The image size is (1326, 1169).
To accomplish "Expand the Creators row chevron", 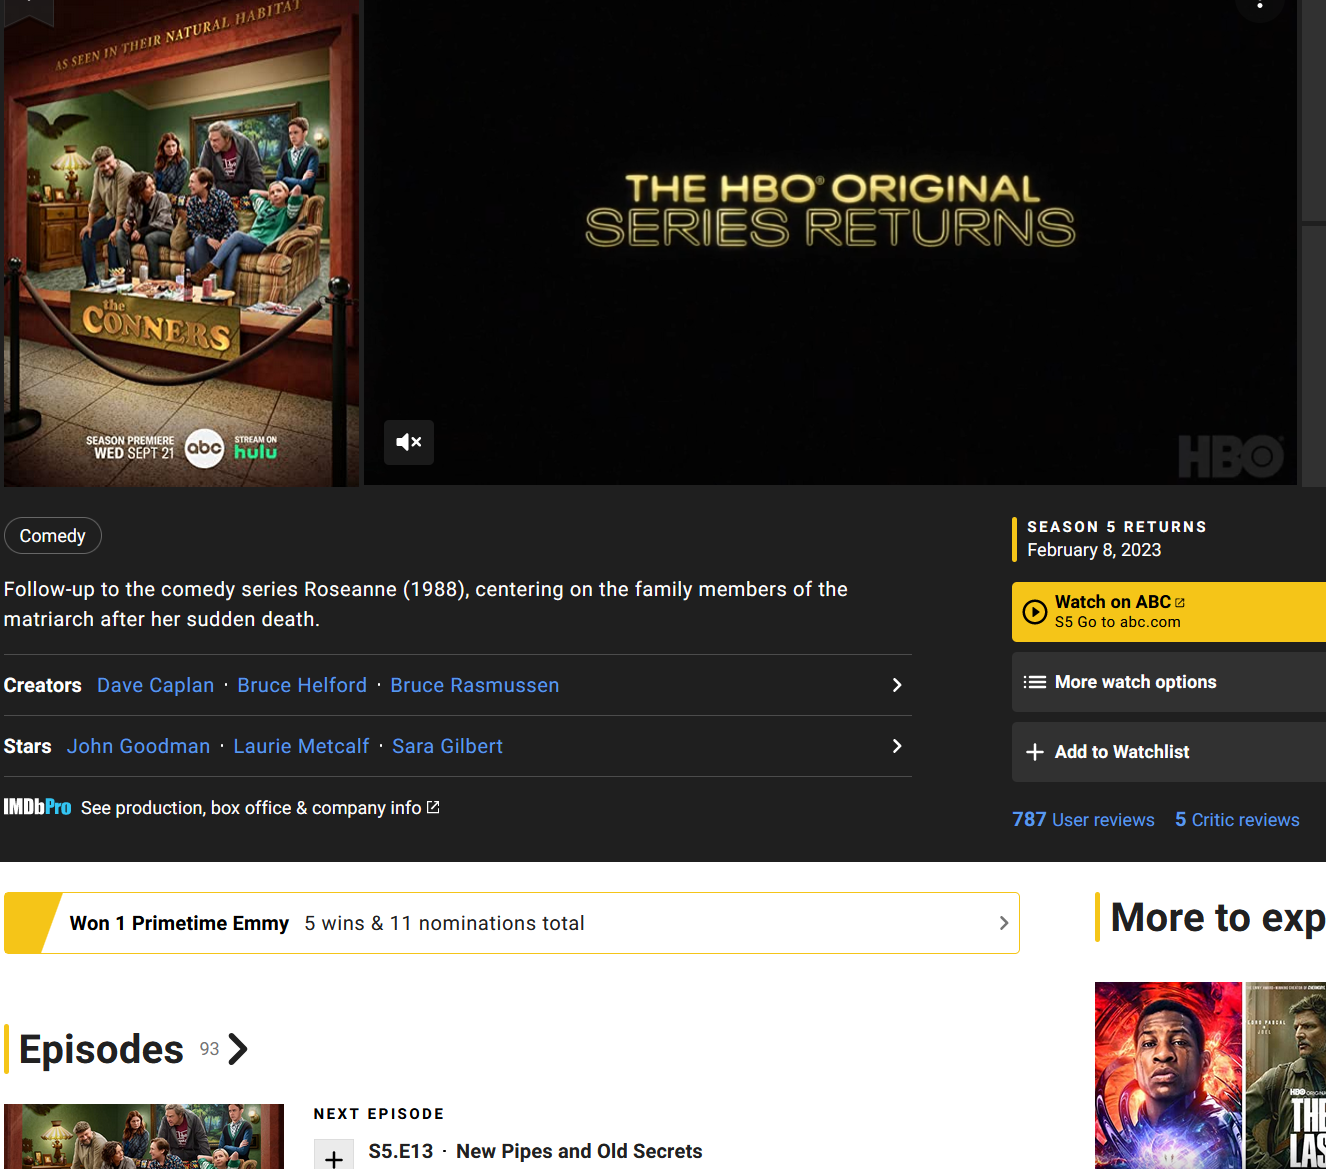I will click(x=896, y=685).
